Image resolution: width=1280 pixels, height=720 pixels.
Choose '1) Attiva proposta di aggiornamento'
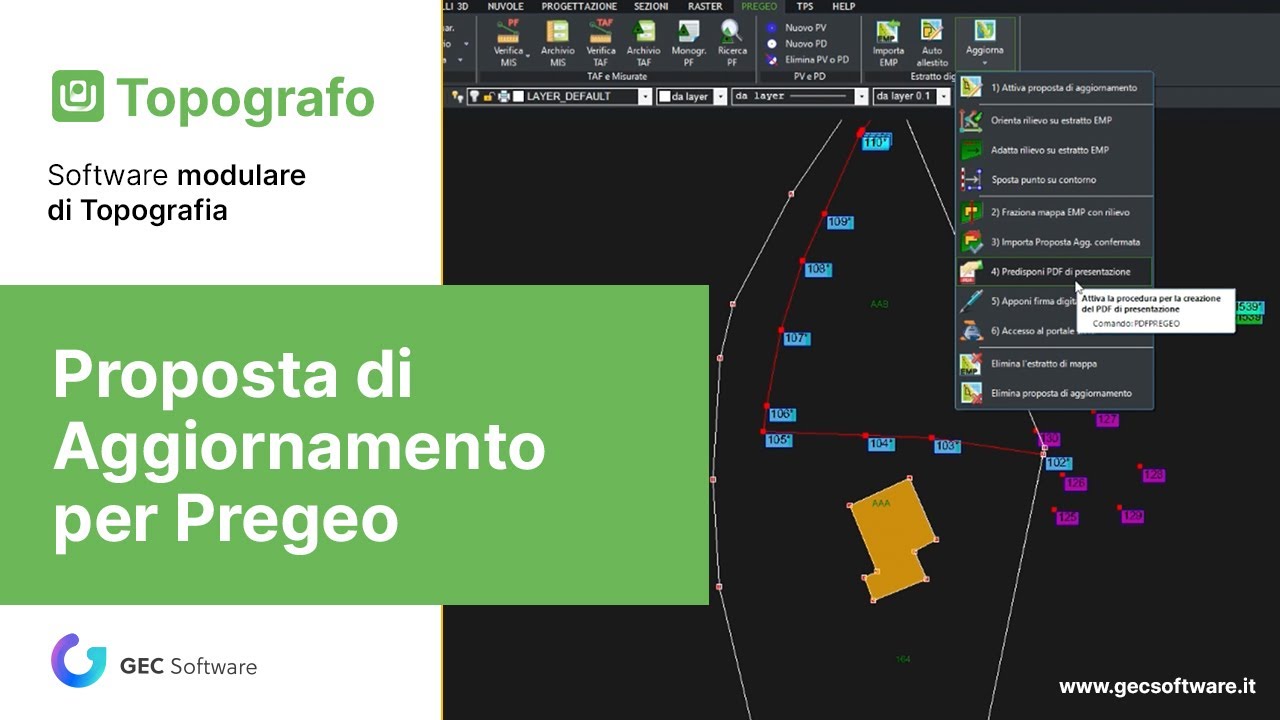coord(1054,88)
